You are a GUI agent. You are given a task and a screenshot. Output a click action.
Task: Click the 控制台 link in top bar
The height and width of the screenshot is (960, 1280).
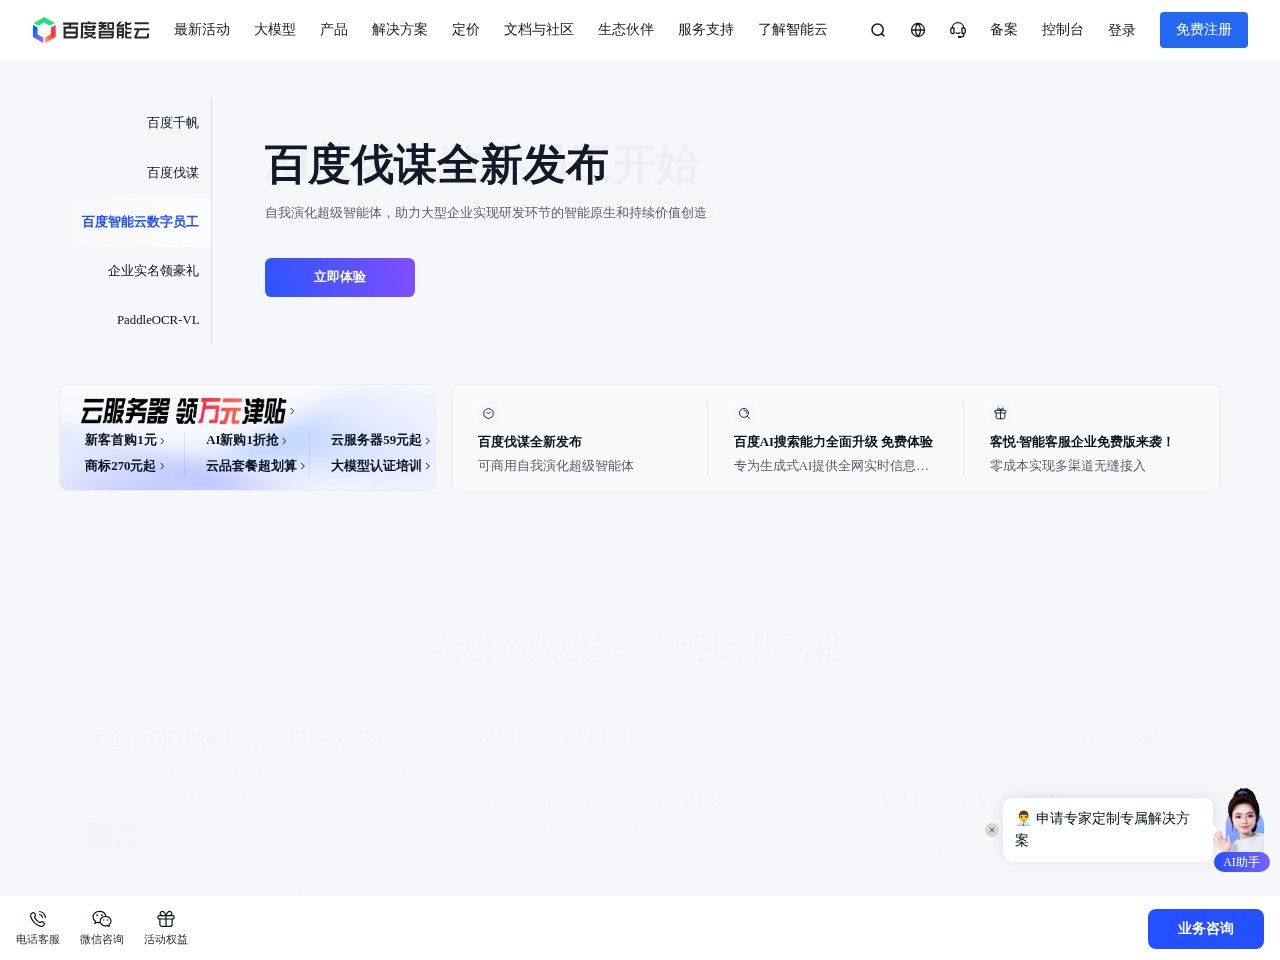click(x=1062, y=30)
